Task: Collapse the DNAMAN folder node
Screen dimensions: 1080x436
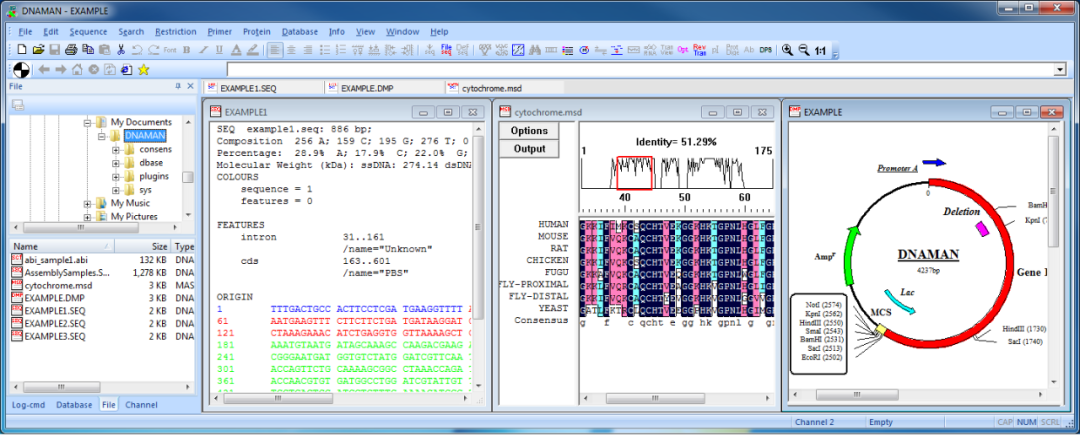Action: coord(101,136)
